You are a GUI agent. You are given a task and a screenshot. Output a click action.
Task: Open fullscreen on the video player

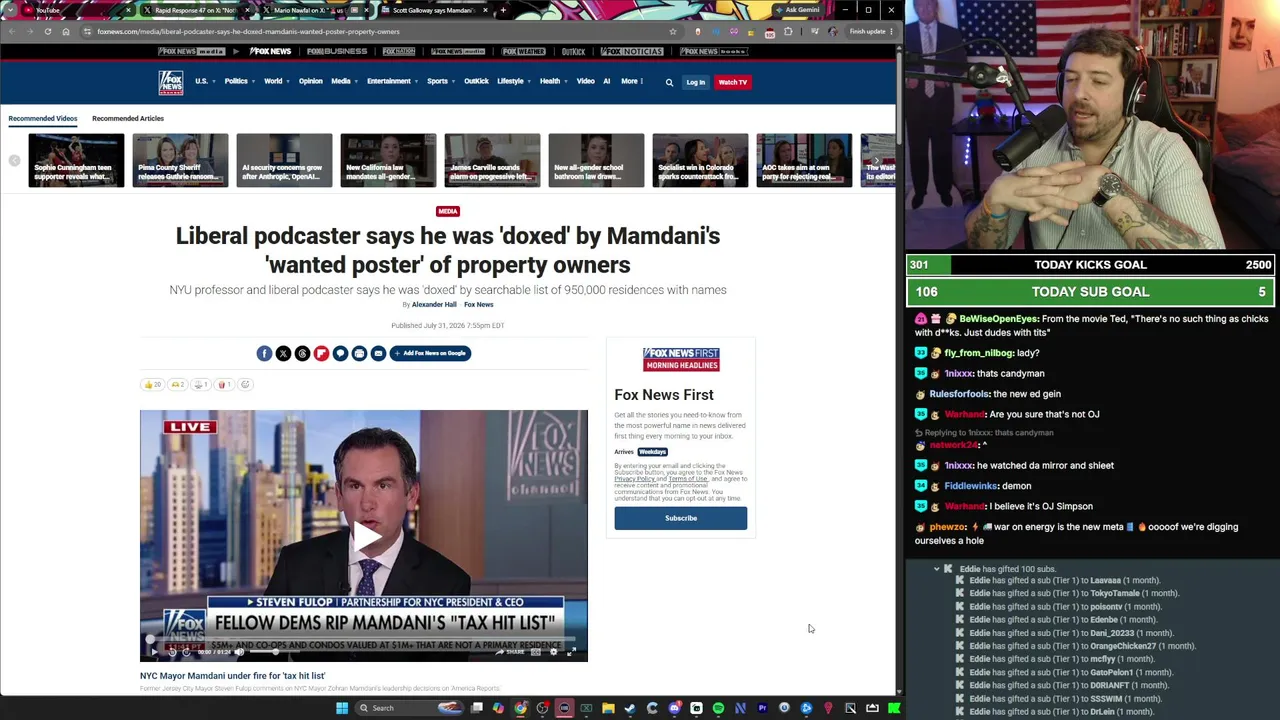pyautogui.click(x=572, y=652)
